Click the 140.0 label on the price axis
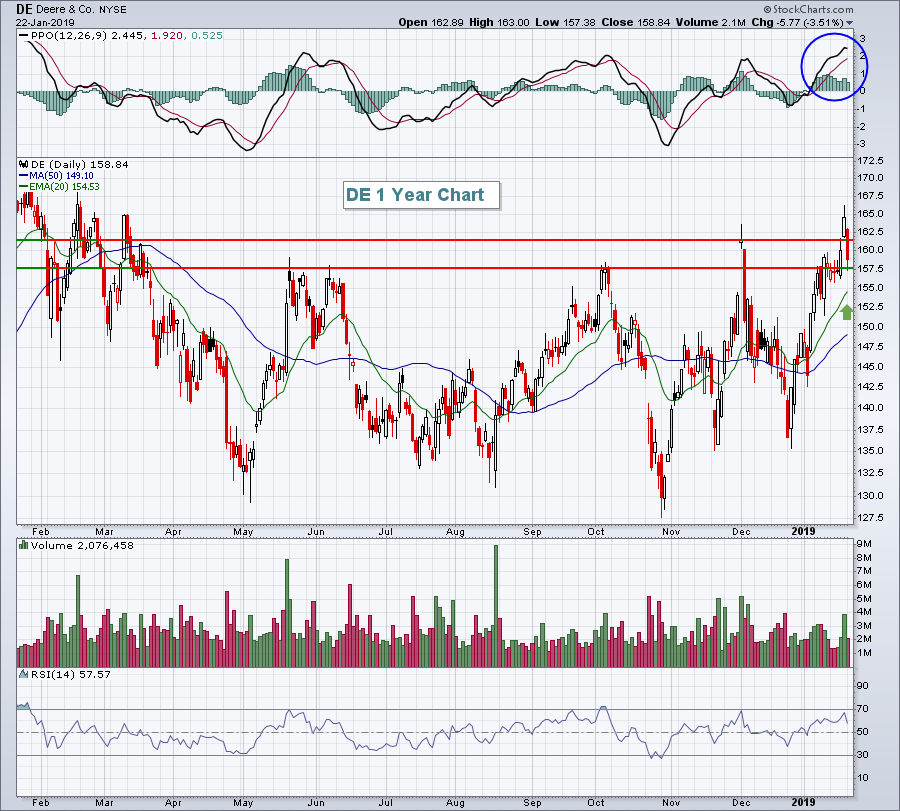This screenshot has width=900, height=811. click(x=870, y=408)
